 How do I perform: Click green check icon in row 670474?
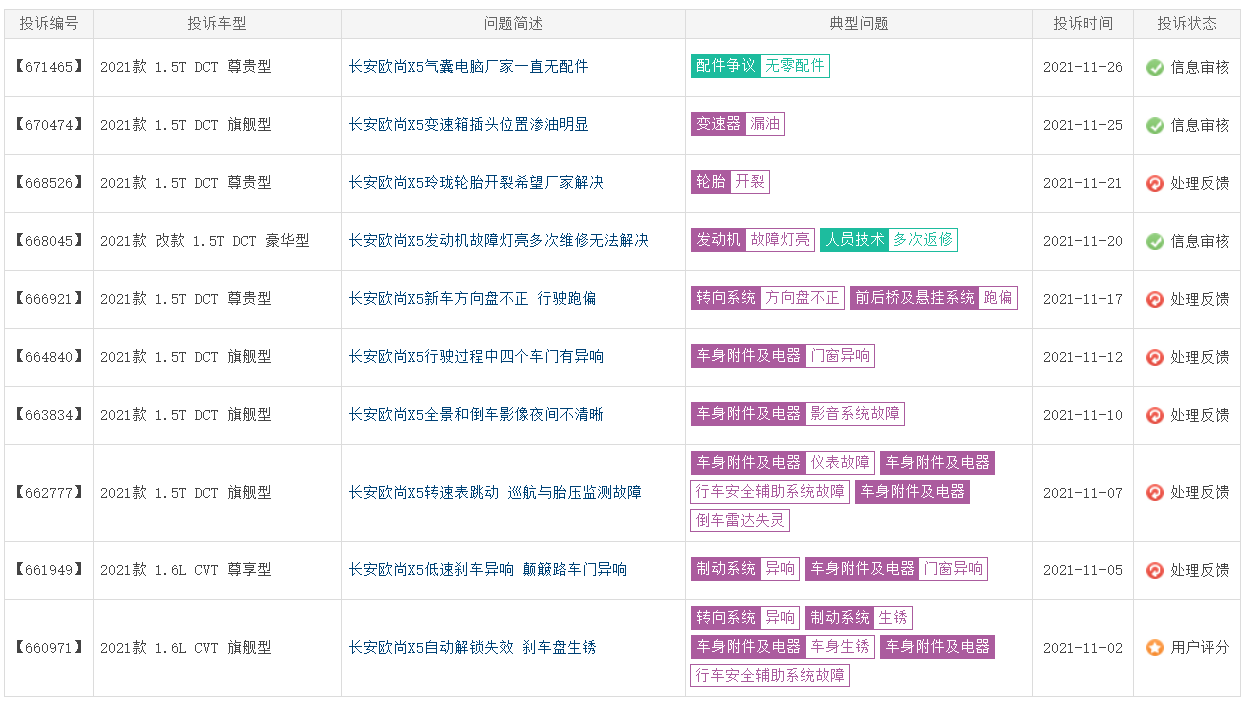pos(1155,125)
